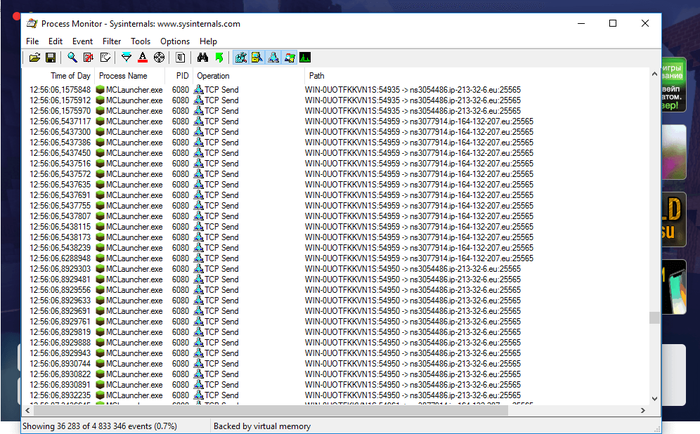Image resolution: width=700 pixels, height=434 pixels.
Task: Clear the display with the Clear icon
Action: pyautogui.click(x=105, y=58)
